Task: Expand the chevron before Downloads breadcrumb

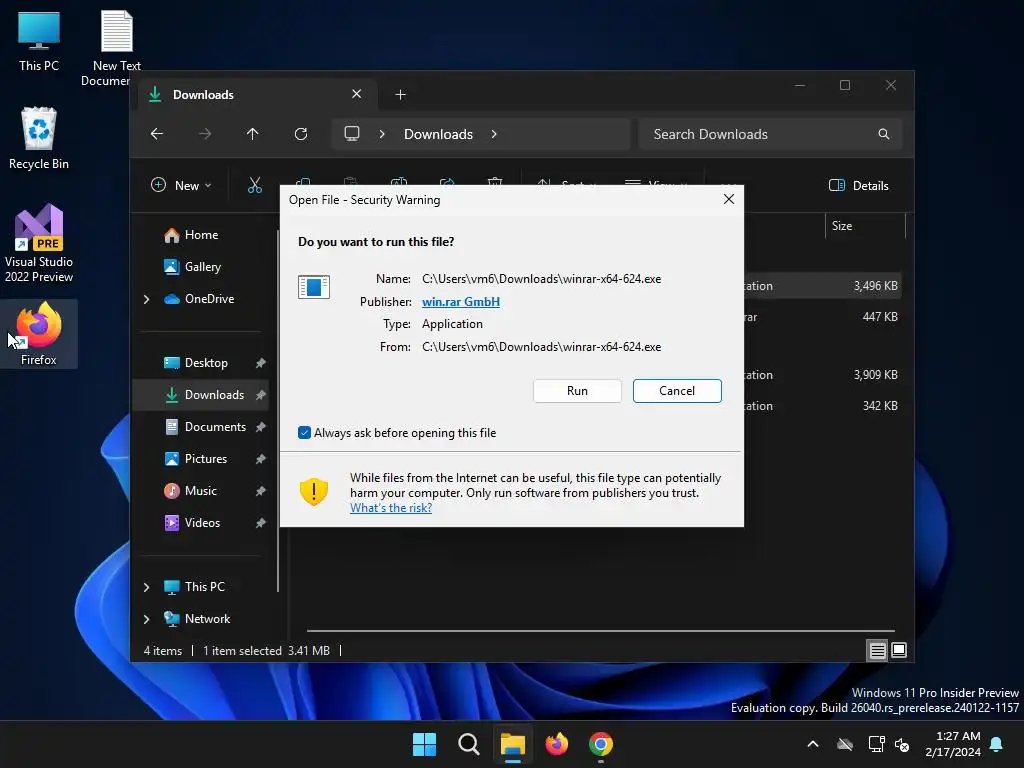Action: pos(382,134)
